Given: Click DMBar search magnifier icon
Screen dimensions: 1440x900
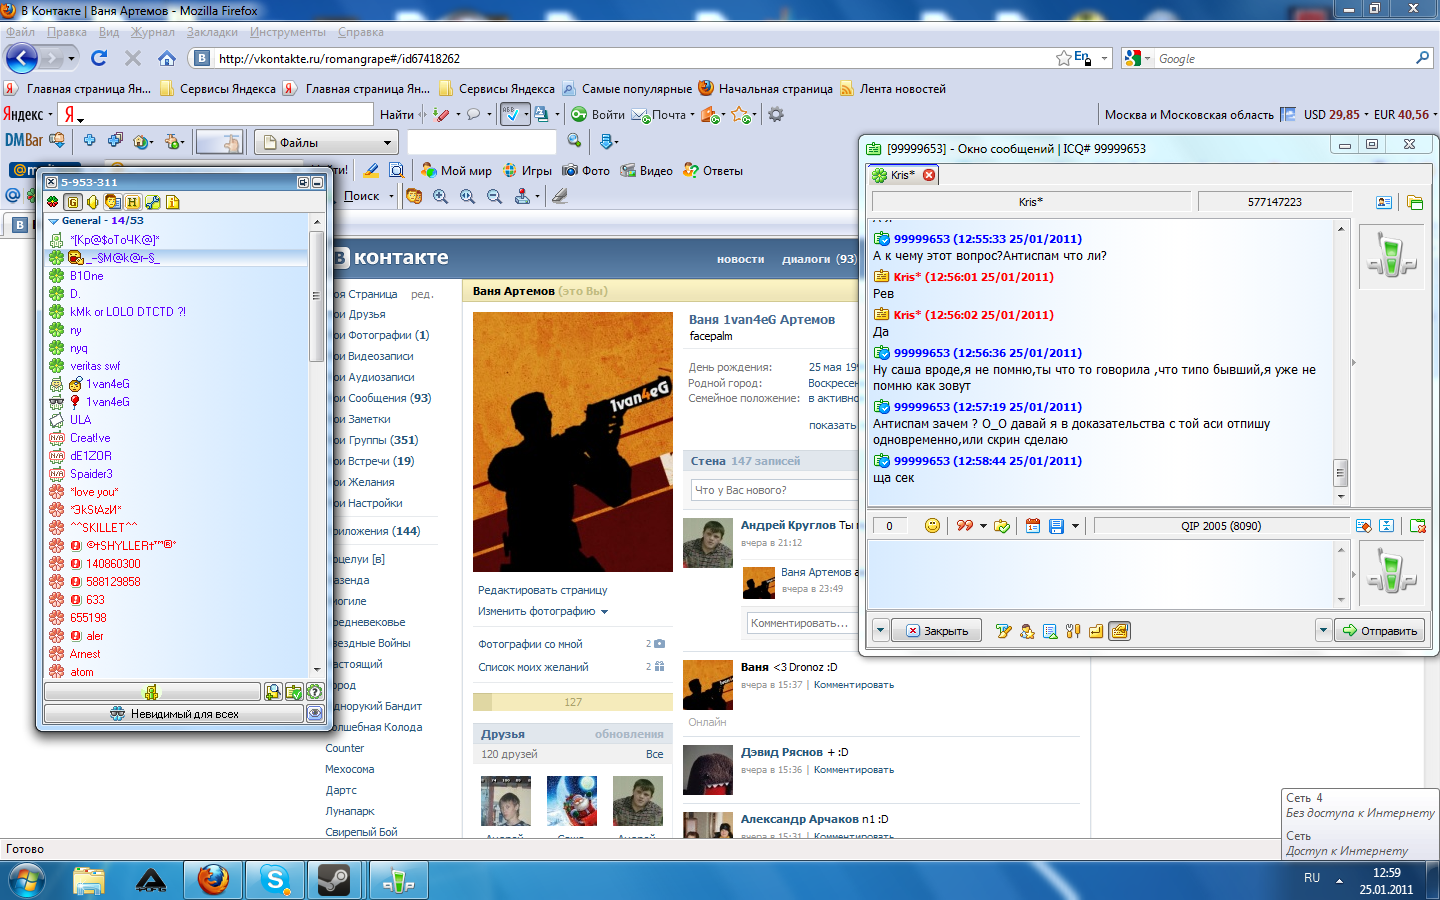Looking at the screenshot, I should point(574,141).
